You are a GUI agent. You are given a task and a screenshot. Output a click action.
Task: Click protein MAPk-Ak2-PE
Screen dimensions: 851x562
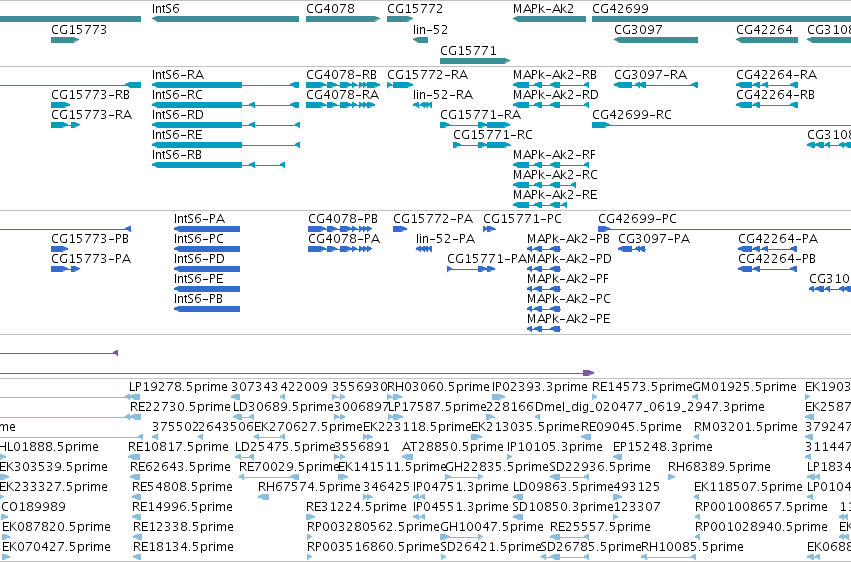pyautogui.click(x=543, y=329)
